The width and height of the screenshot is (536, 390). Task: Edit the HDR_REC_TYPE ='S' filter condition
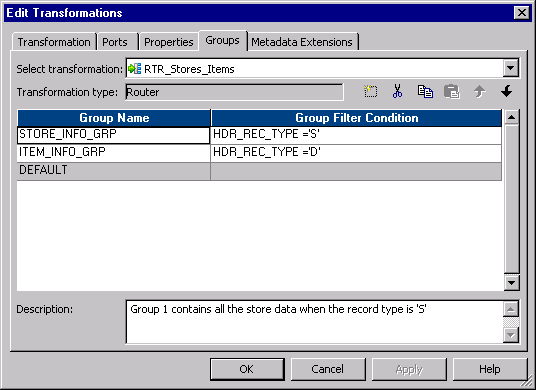[356, 135]
